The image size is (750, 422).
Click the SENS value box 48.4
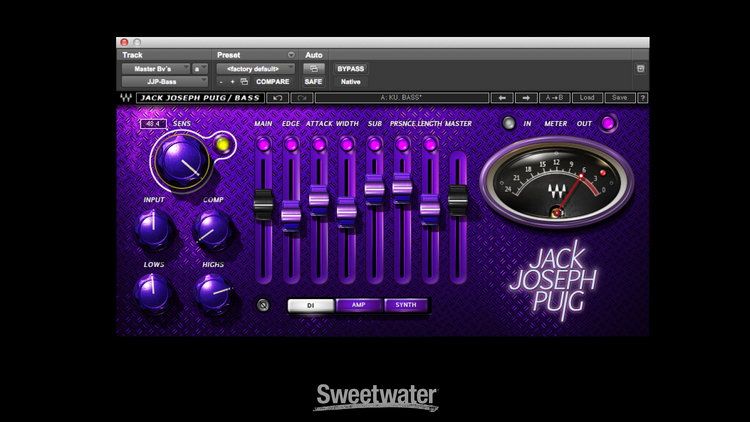153,124
